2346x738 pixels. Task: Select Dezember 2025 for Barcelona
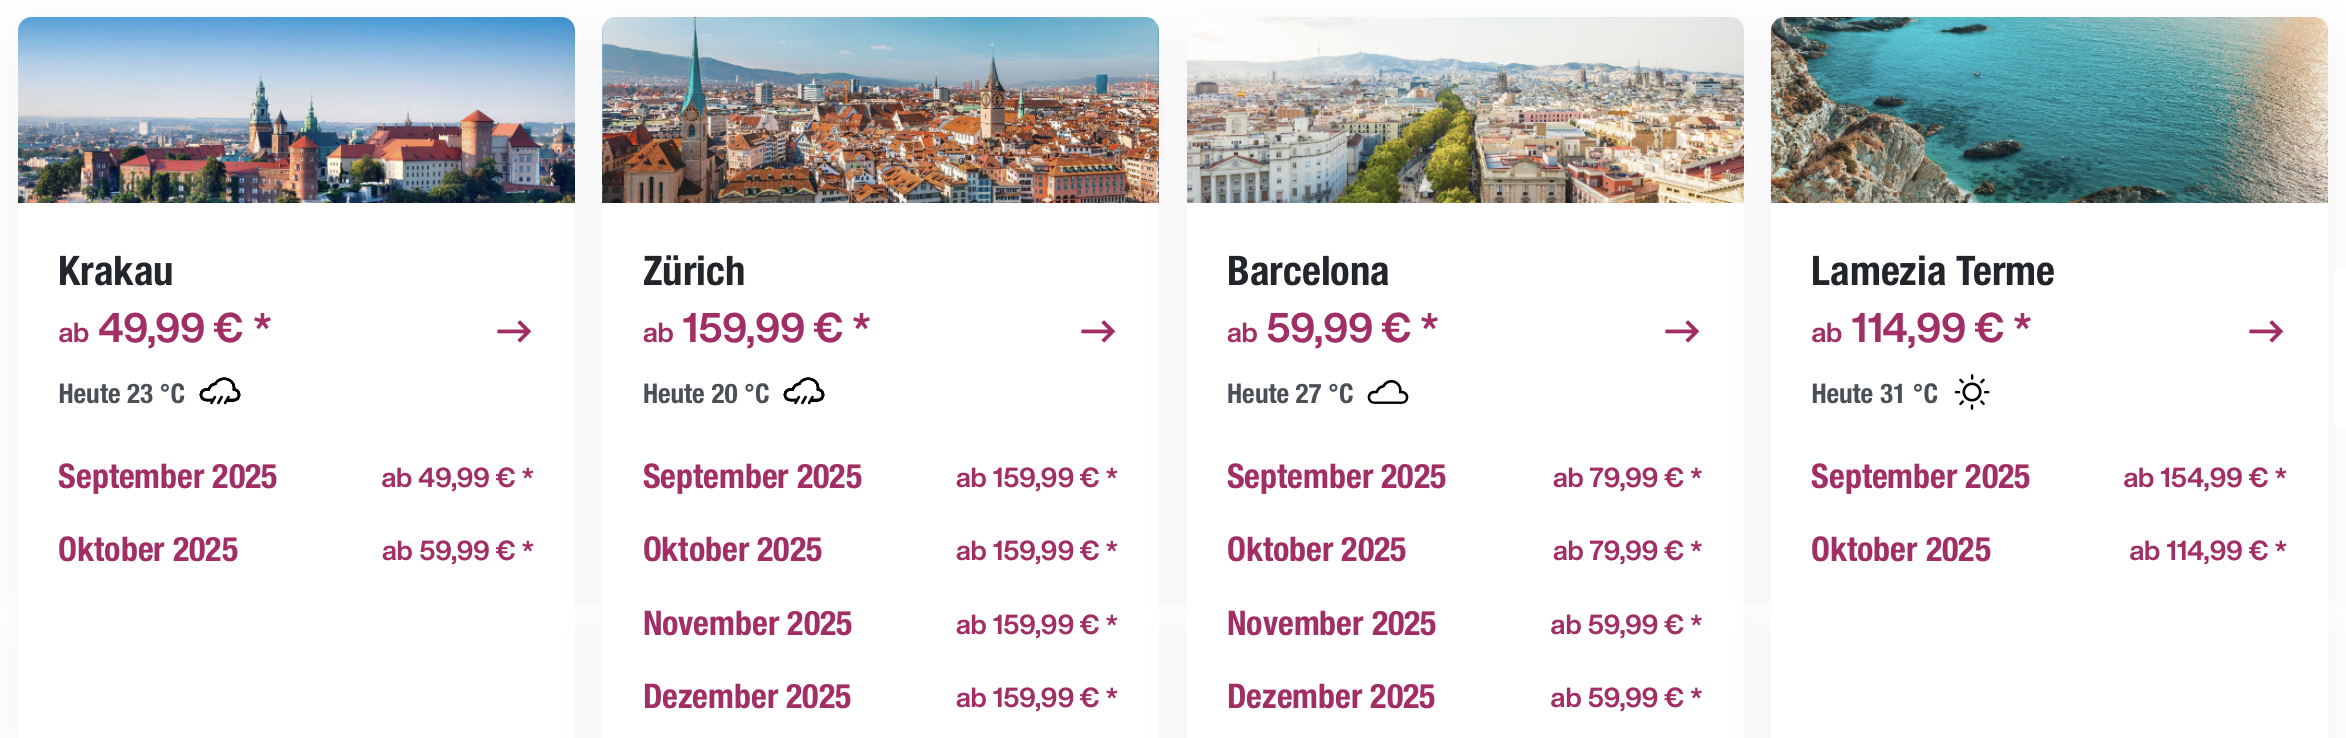coord(1464,697)
